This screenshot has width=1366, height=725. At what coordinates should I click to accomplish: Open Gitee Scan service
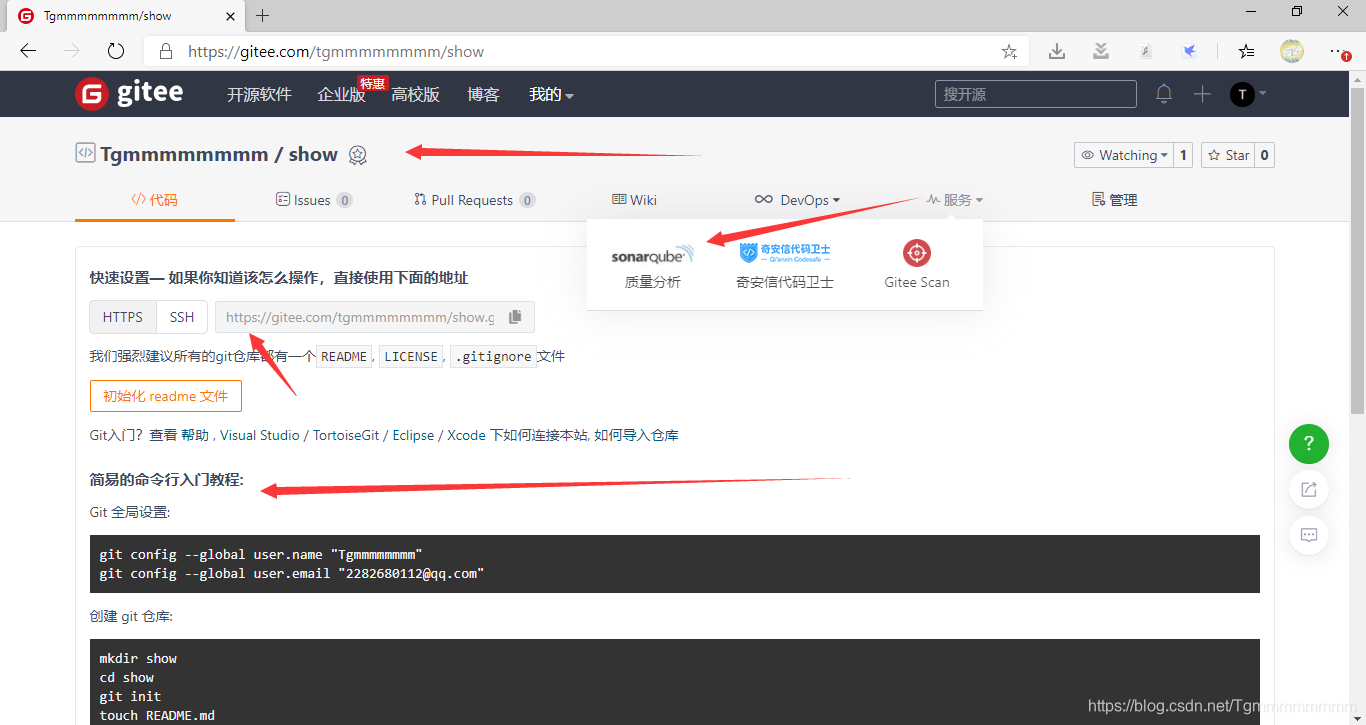[x=917, y=265]
